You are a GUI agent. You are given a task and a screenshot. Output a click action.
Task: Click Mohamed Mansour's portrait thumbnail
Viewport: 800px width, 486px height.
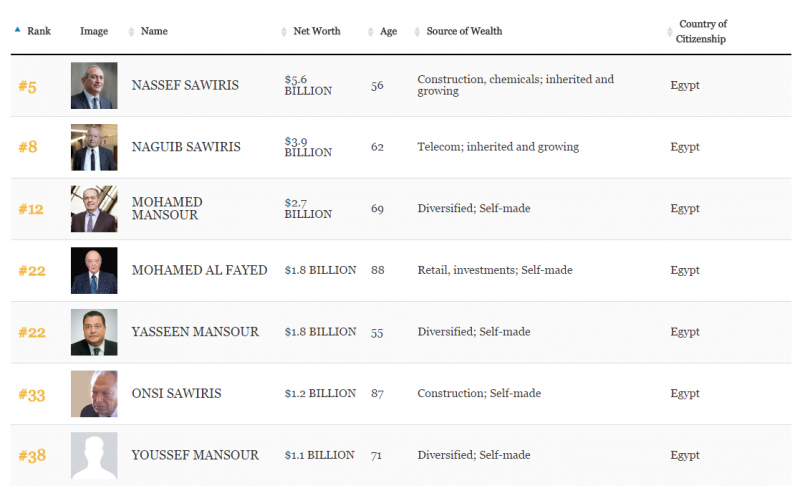pyautogui.click(x=94, y=209)
